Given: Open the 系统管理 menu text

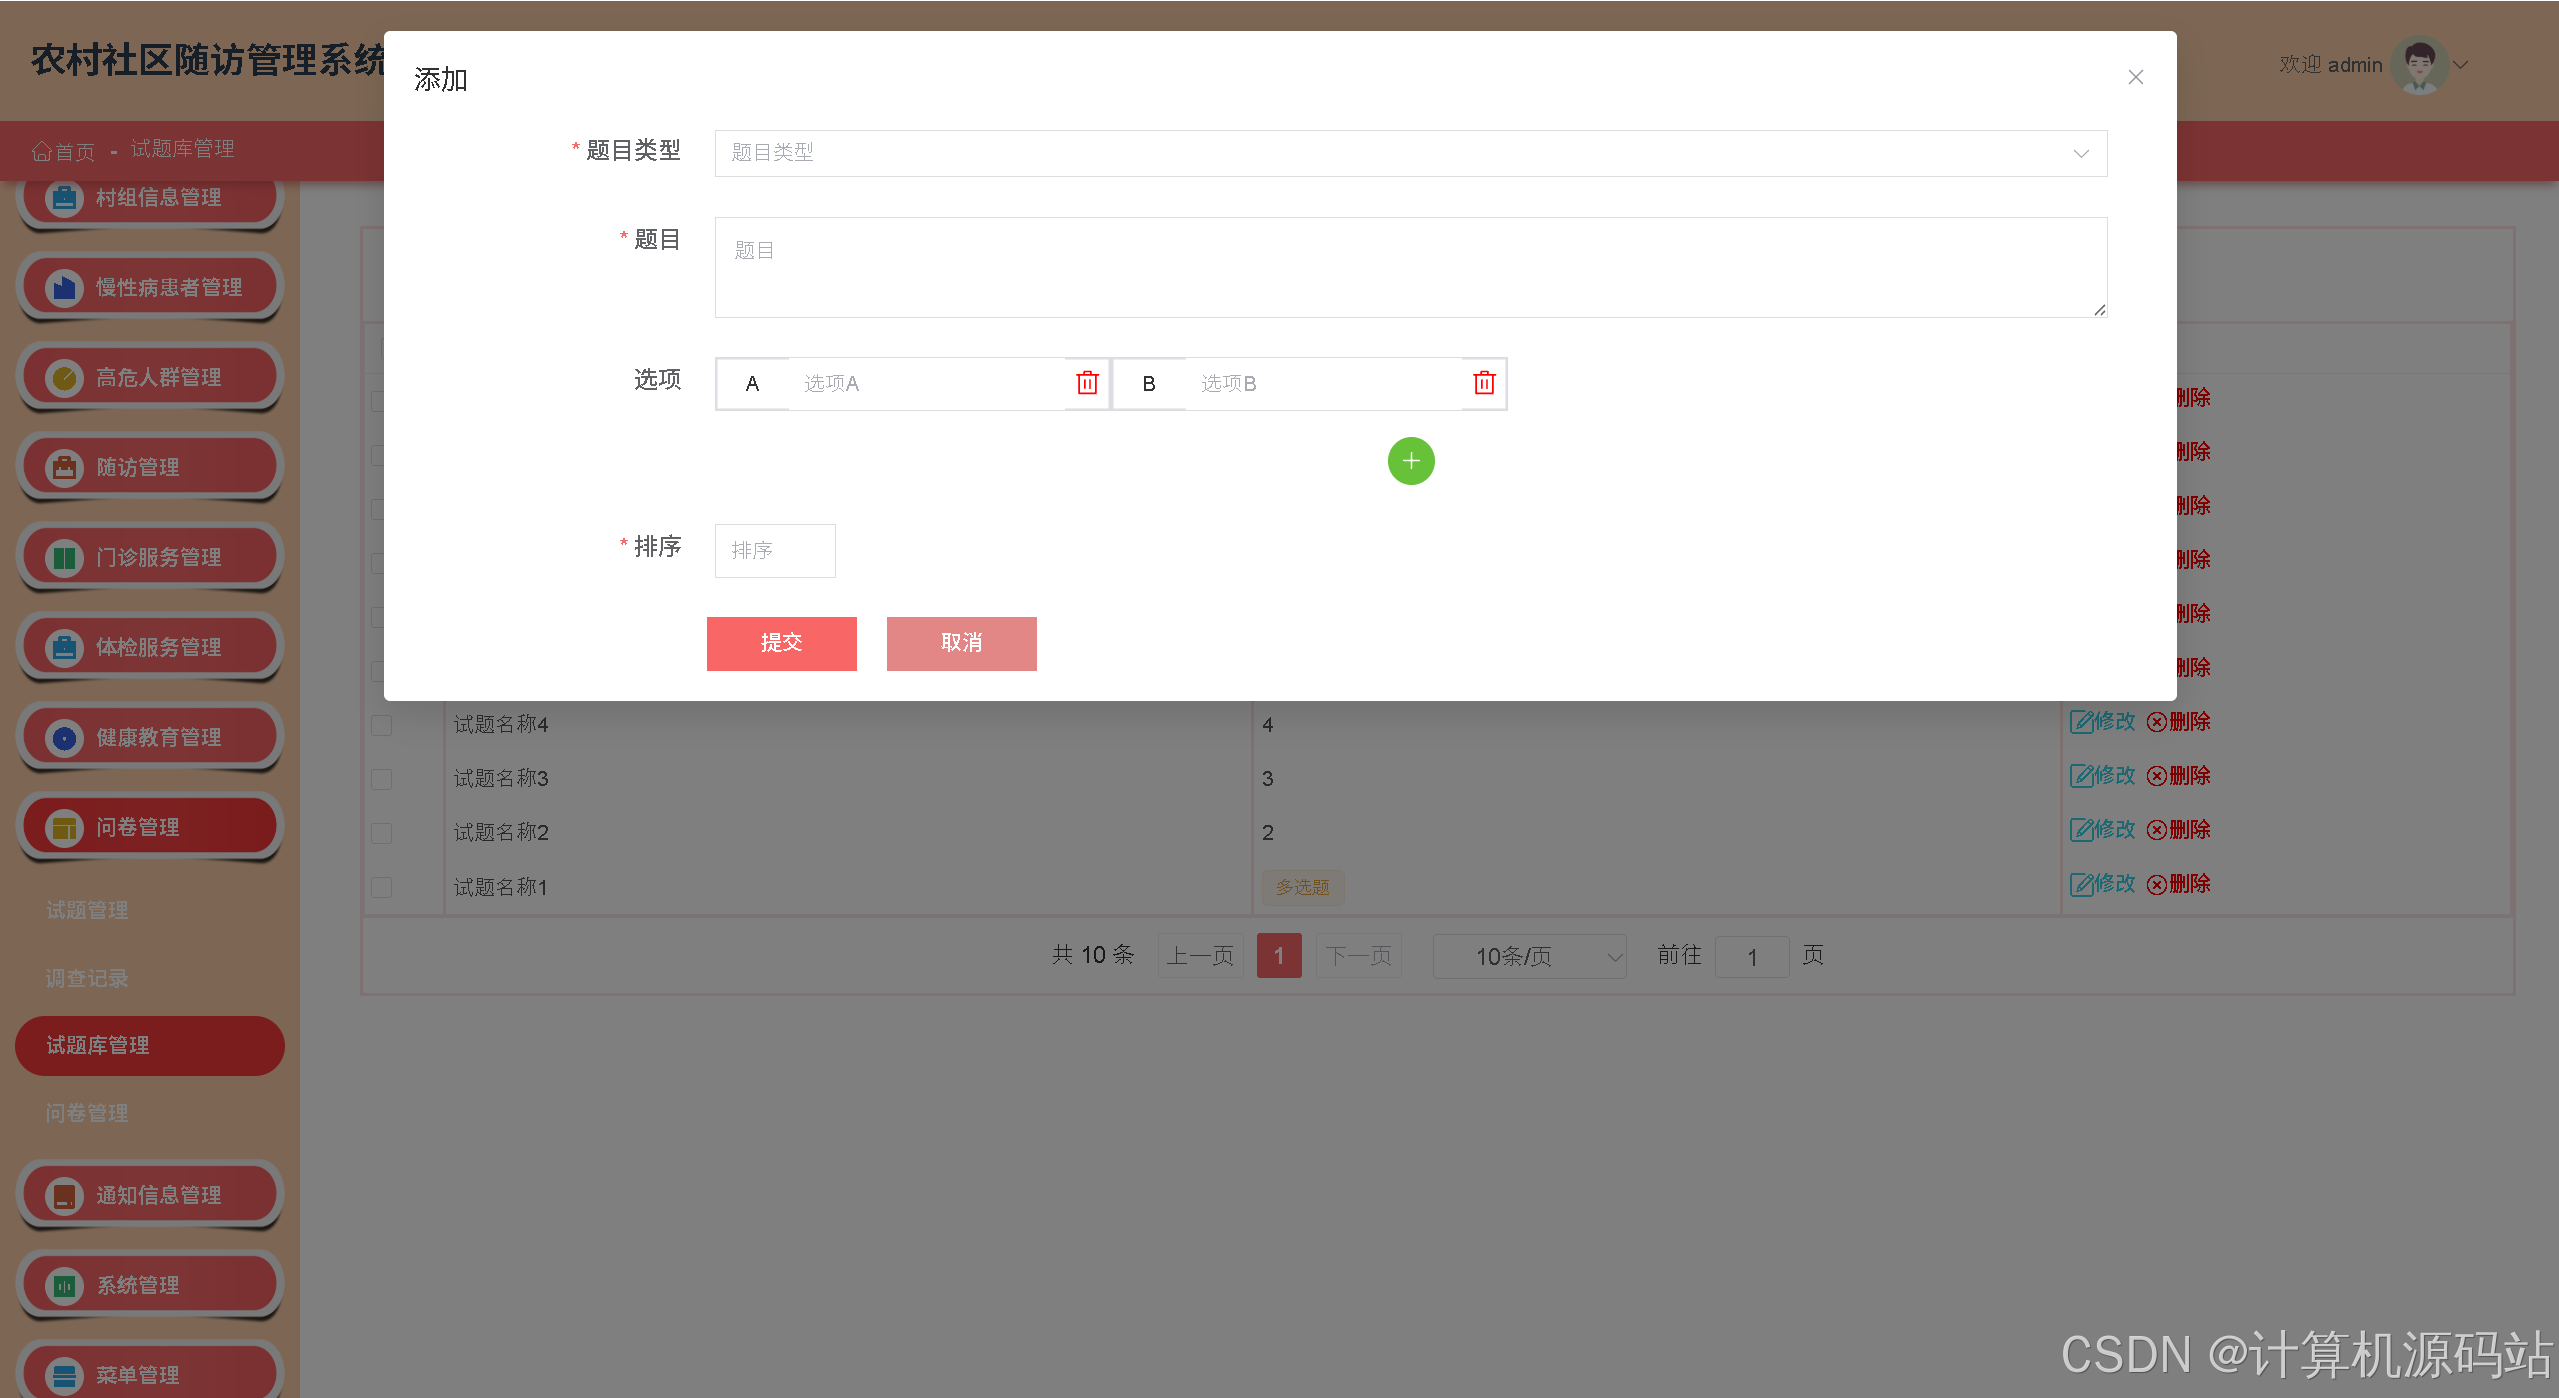Looking at the screenshot, I should click(x=138, y=1286).
